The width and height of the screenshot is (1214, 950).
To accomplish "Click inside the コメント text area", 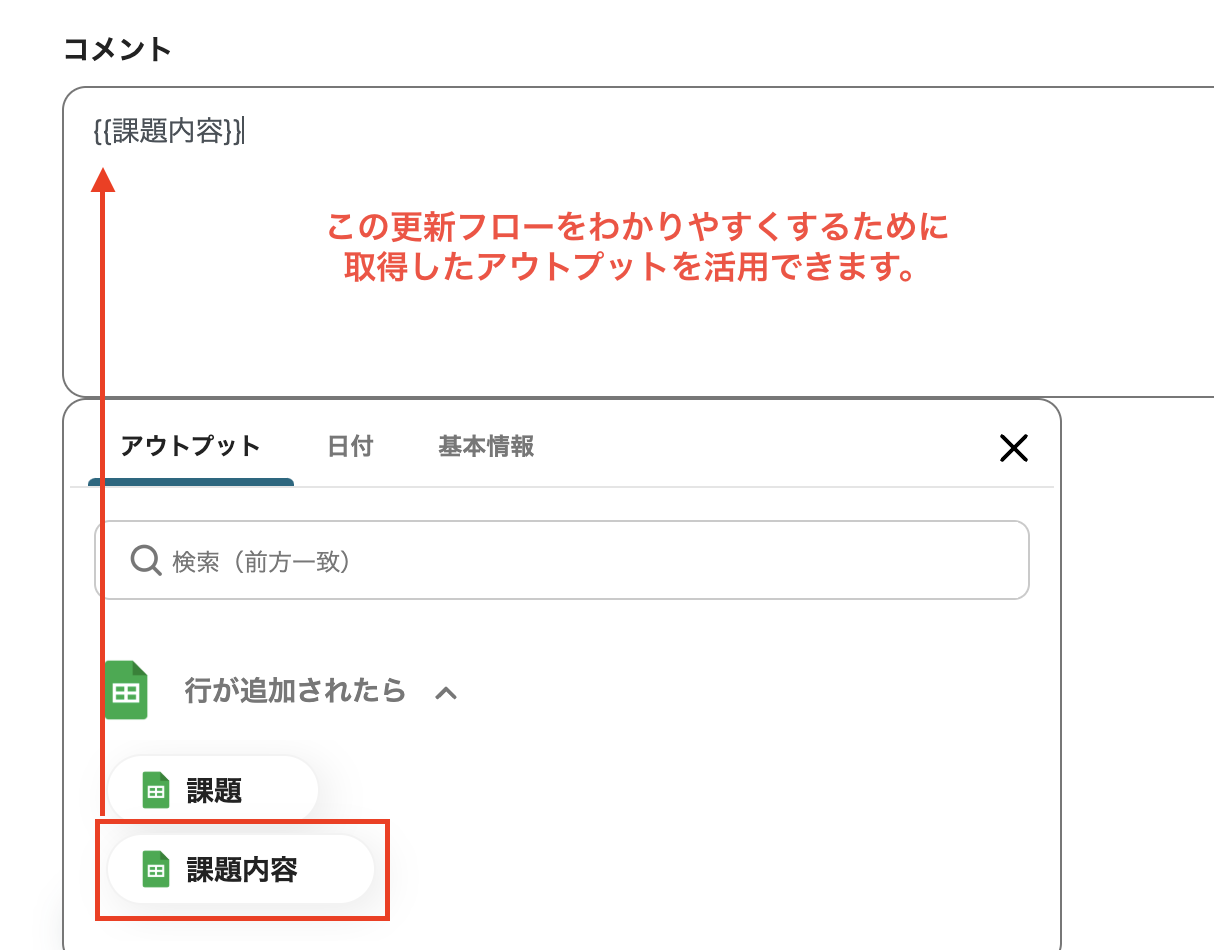I will coord(640,242).
